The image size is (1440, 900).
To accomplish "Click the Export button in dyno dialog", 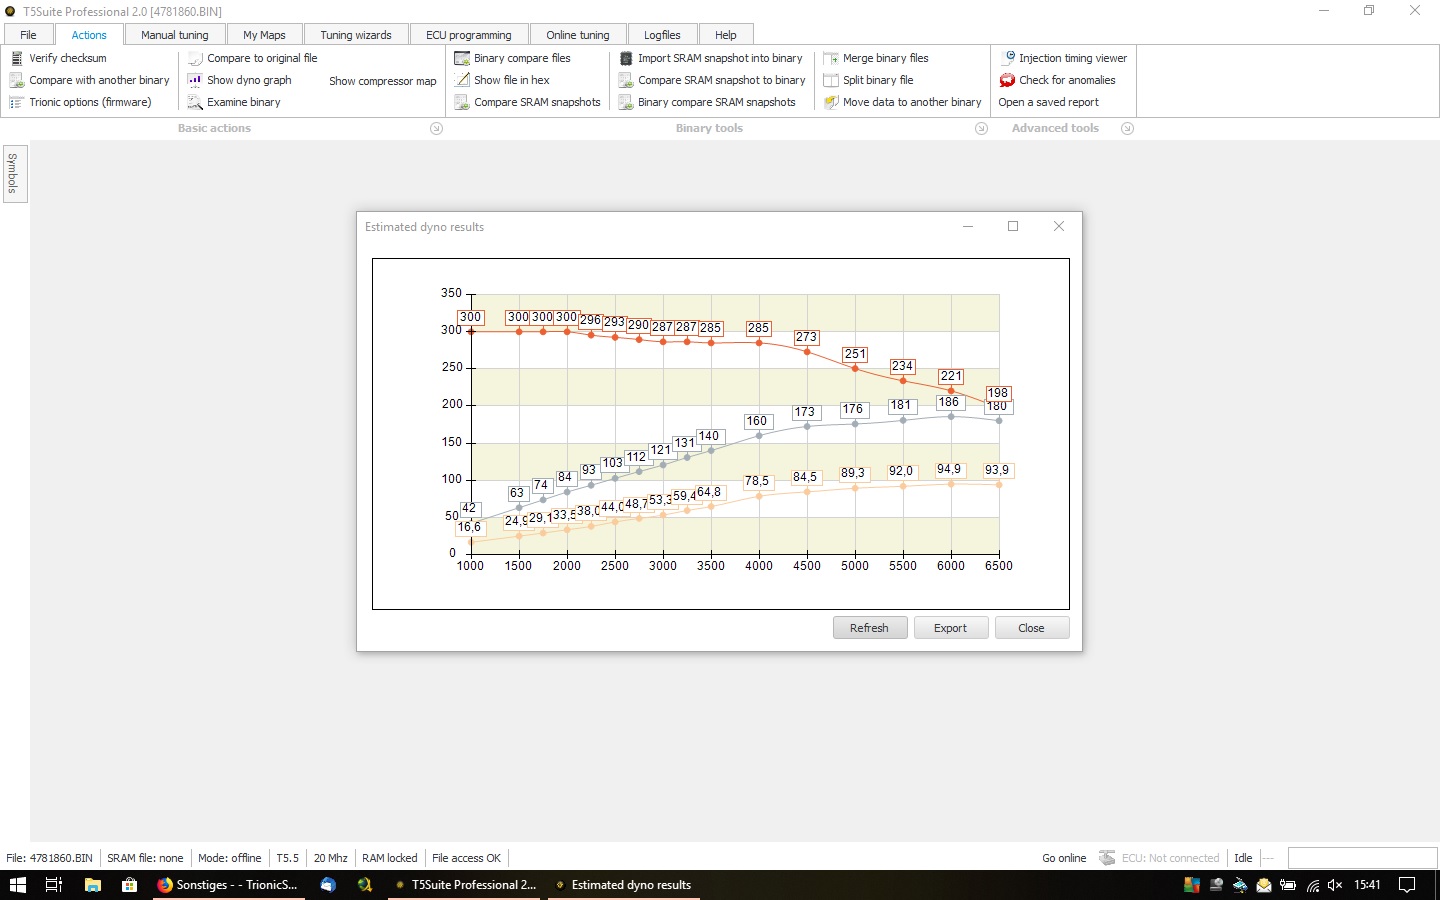I will pyautogui.click(x=951, y=628).
